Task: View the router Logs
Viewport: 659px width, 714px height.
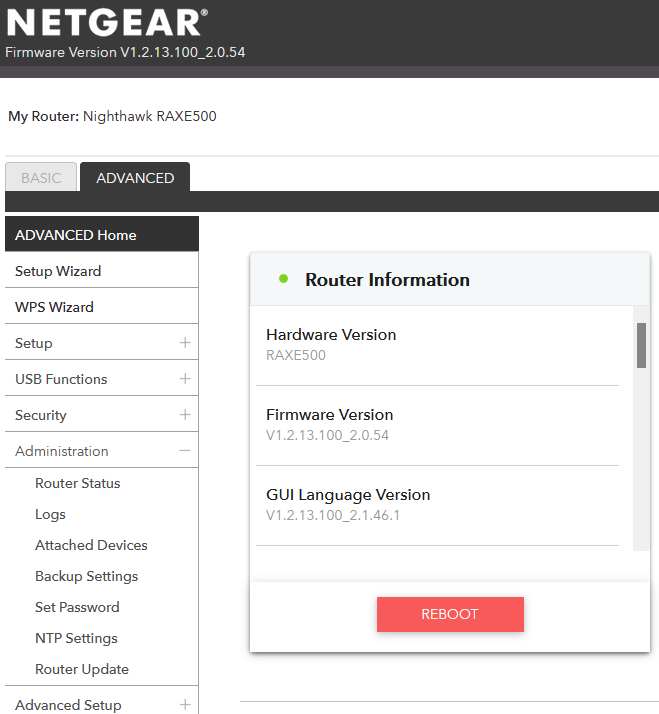Action: pyautogui.click(x=50, y=514)
